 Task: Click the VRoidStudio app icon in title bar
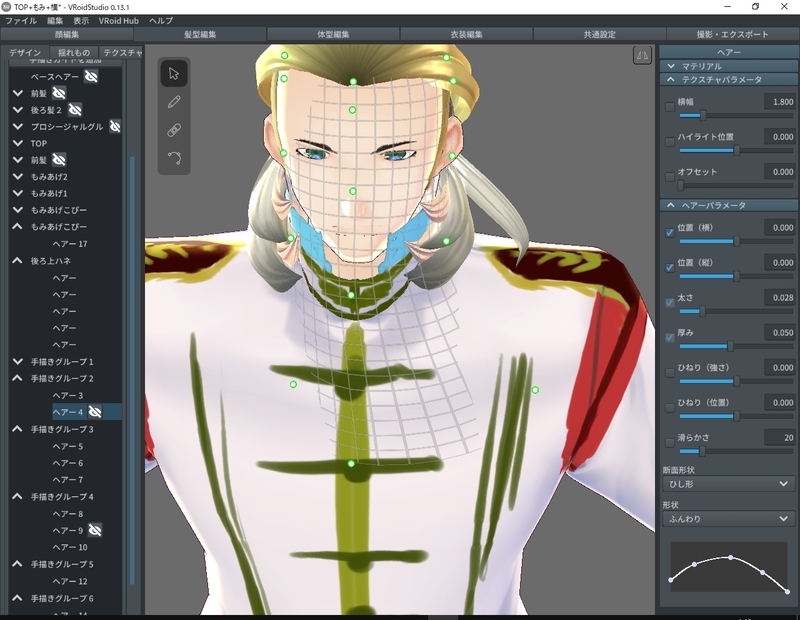tap(6, 7)
